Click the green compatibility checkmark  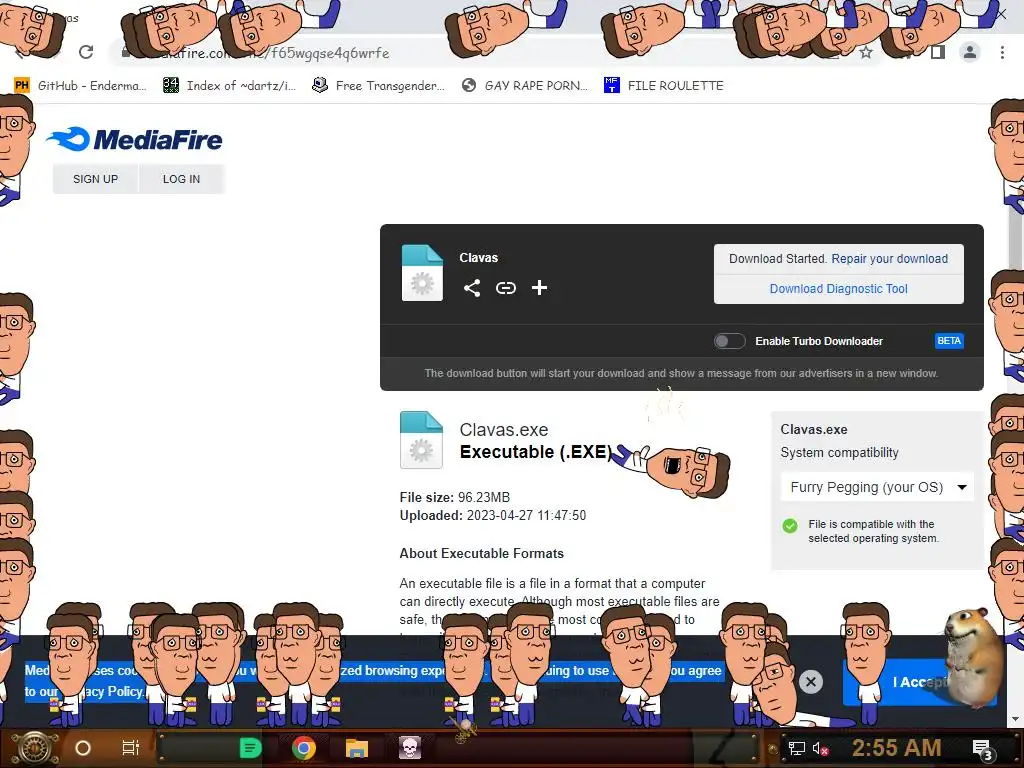coord(790,526)
